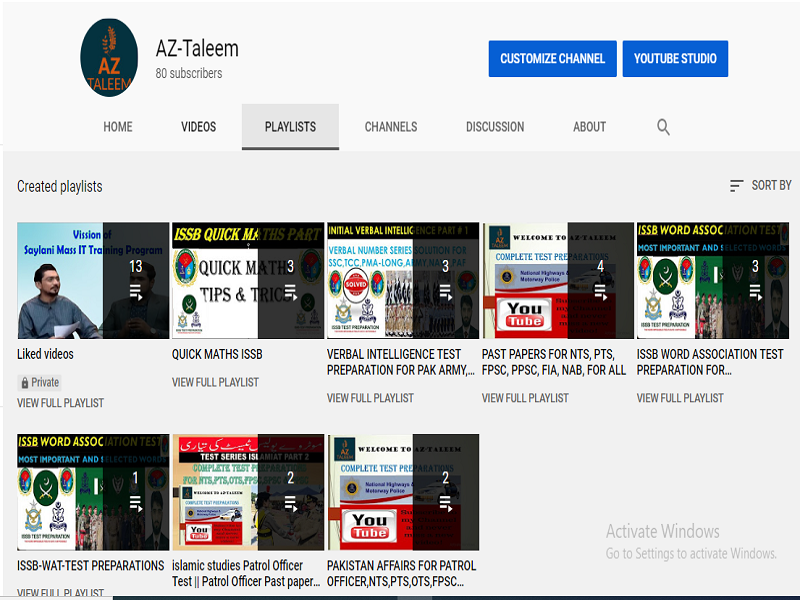800x600 pixels.
Task: Click the AZ-Taleem channel name
Action: coord(197,49)
